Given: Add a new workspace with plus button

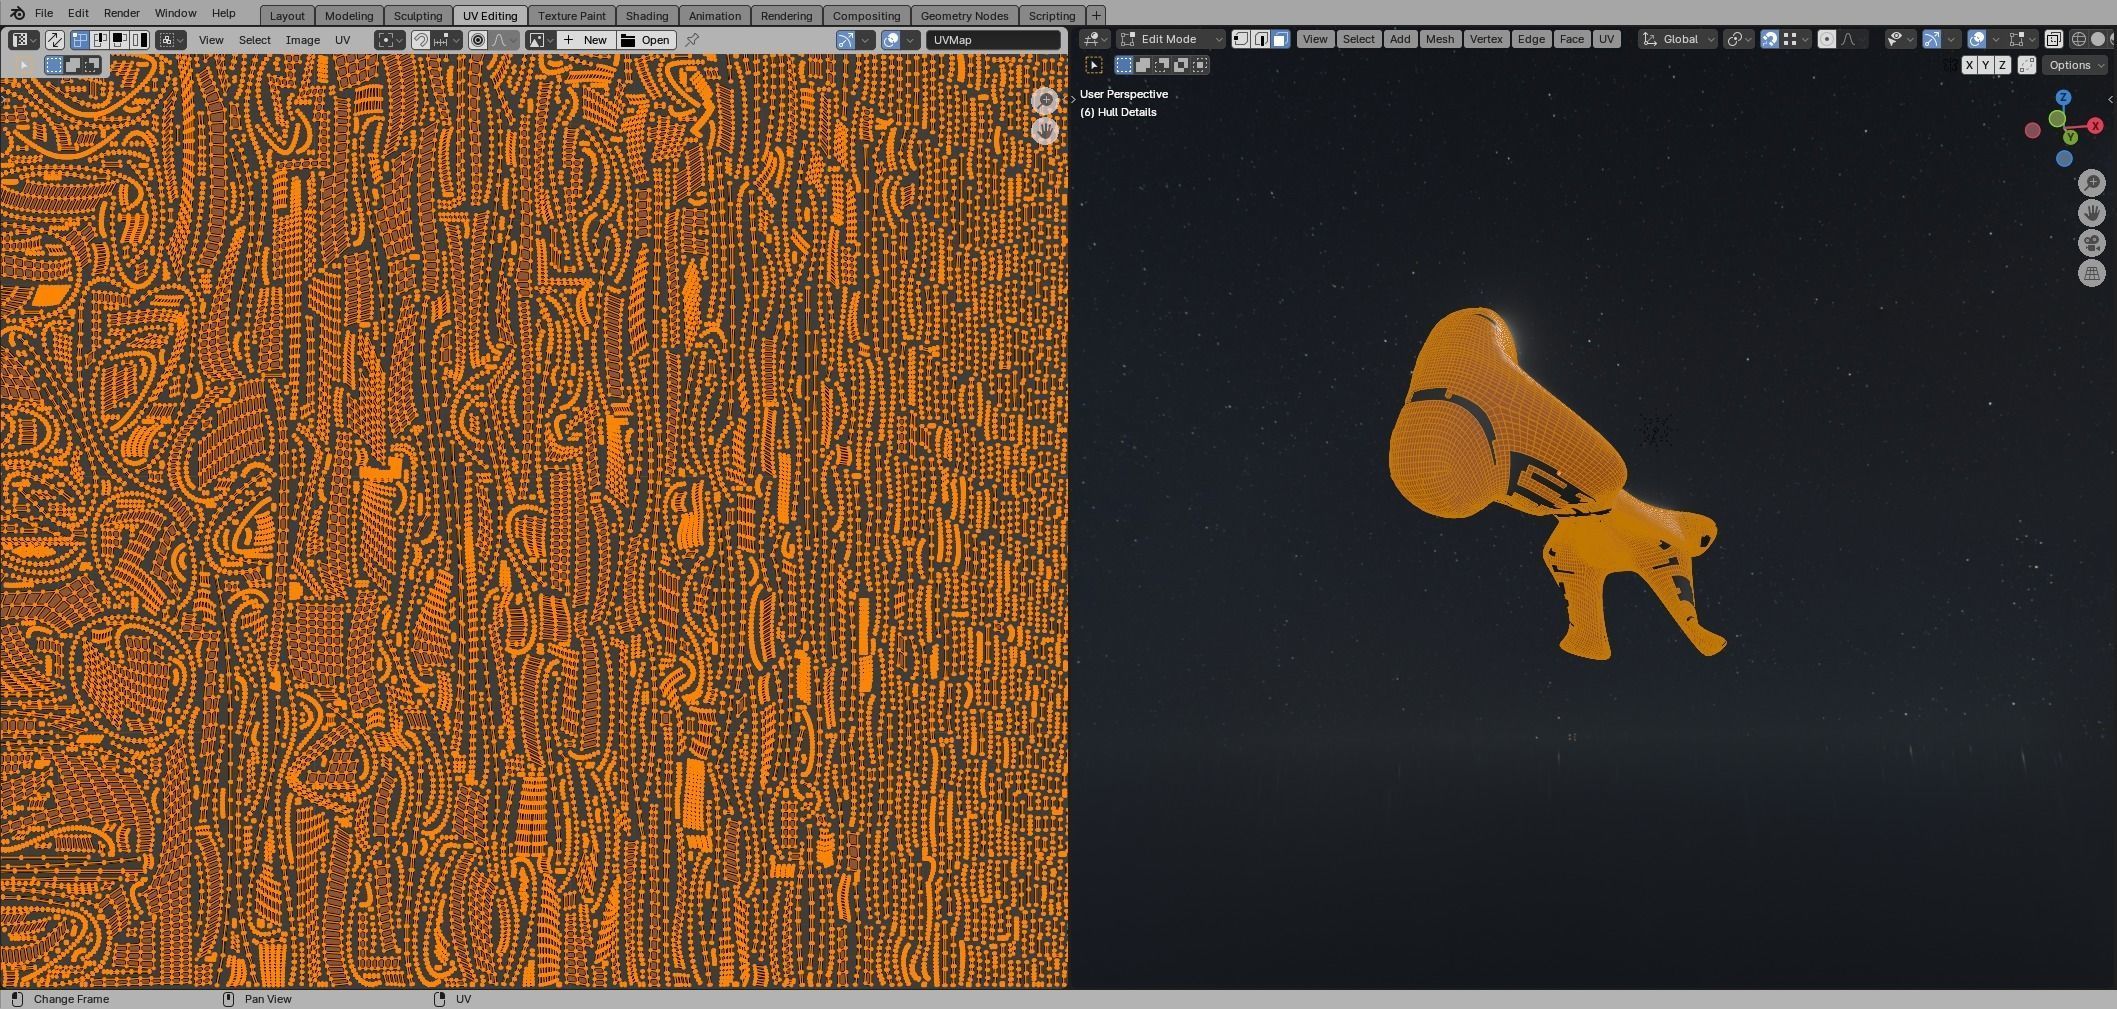Looking at the screenshot, I should [1096, 15].
